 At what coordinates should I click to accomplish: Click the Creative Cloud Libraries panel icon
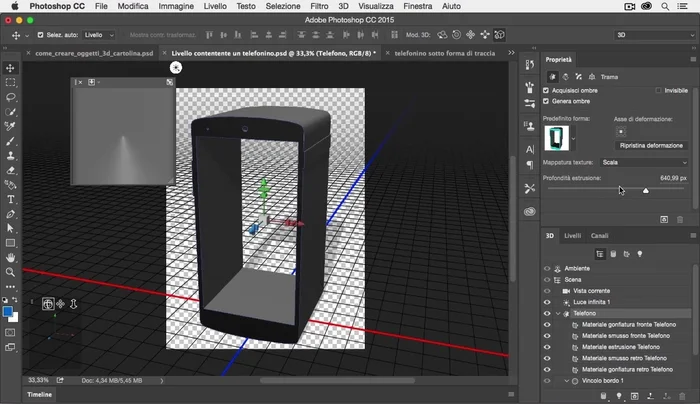[530, 211]
